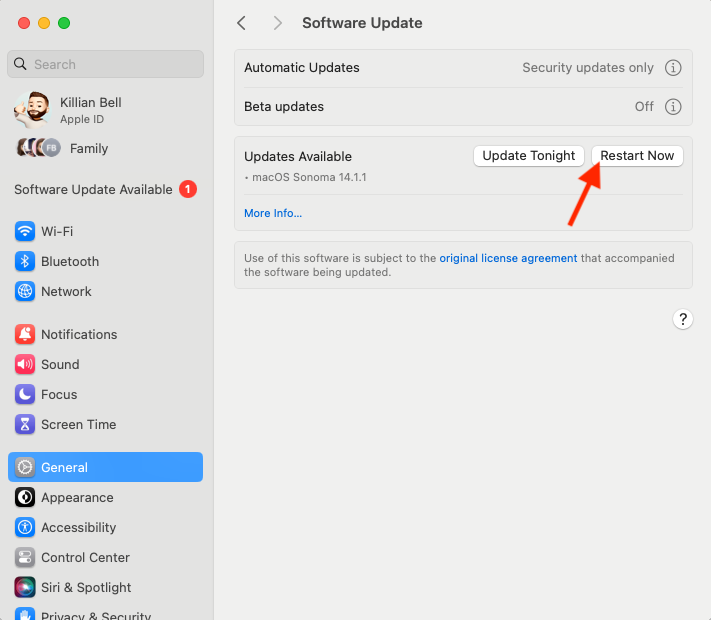Click the Focus label in sidebar
Screen dimensions: 711x620
pyautogui.click(x=59, y=394)
